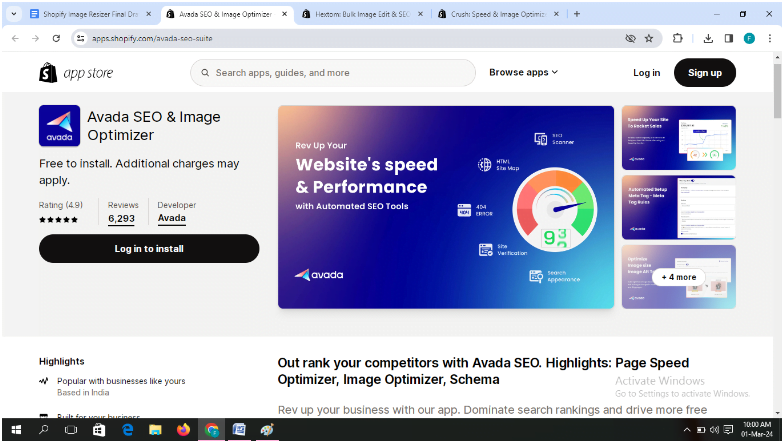The image size is (782, 441).
Task: Open the notifications center icon
Action: click(729, 430)
